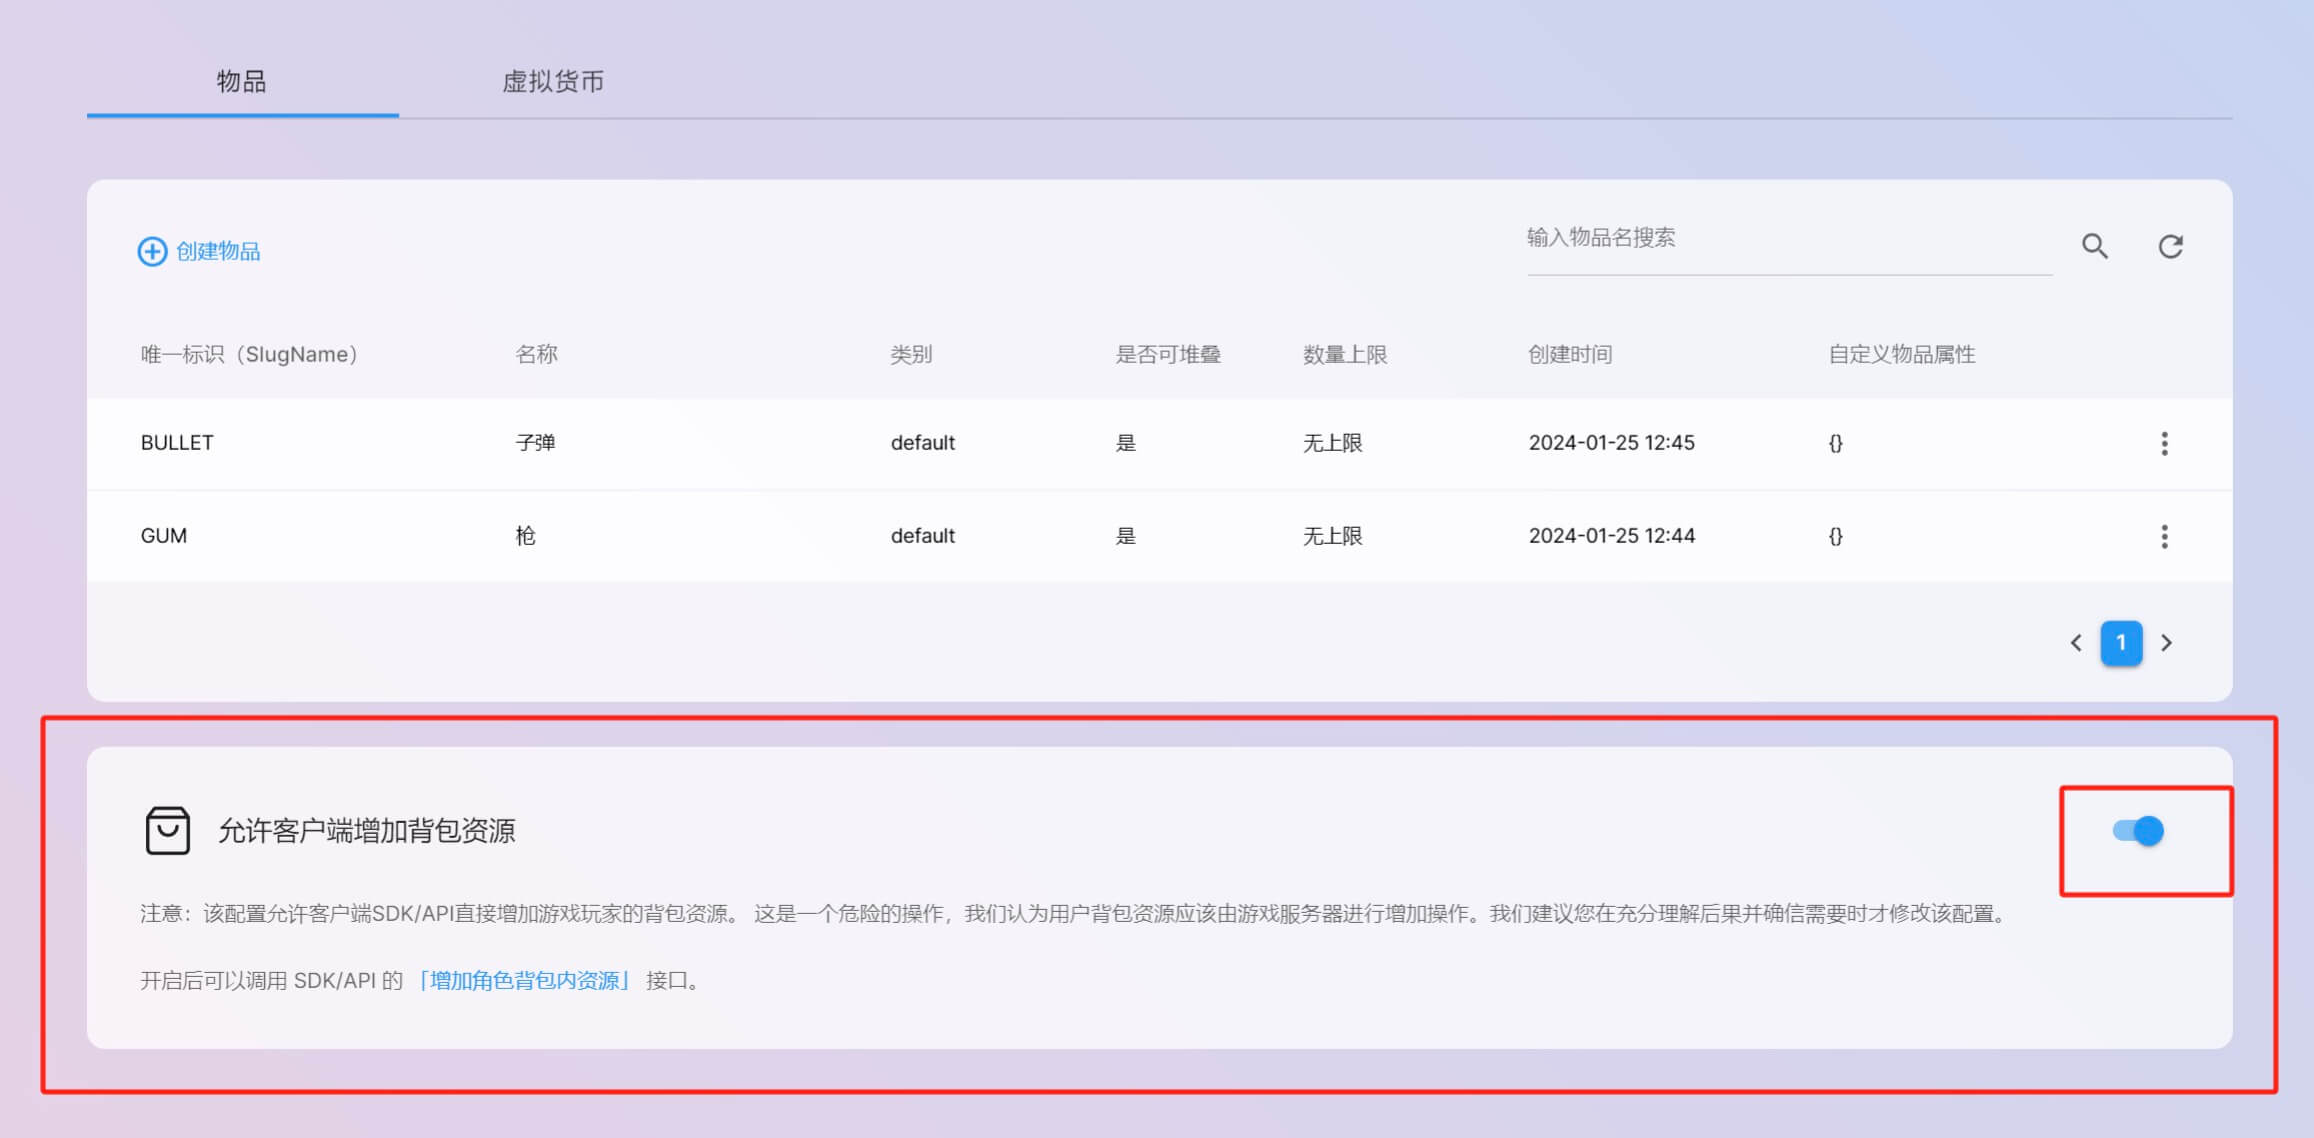The width and height of the screenshot is (2314, 1138).
Task: Click the search magnifier icon
Action: tap(2095, 246)
